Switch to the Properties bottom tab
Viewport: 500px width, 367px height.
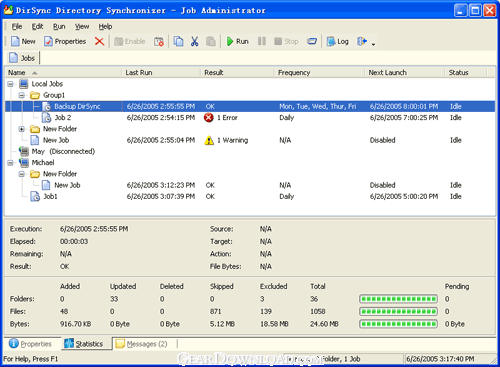point(30,344)
